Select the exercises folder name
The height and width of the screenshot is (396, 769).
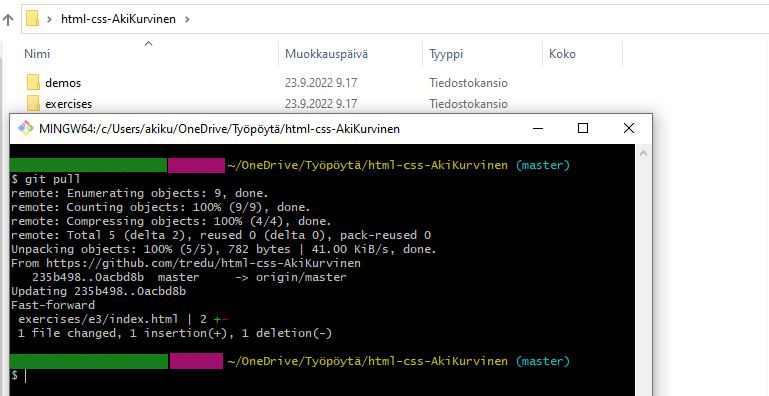pyautogui.click(x=68, y=104)
